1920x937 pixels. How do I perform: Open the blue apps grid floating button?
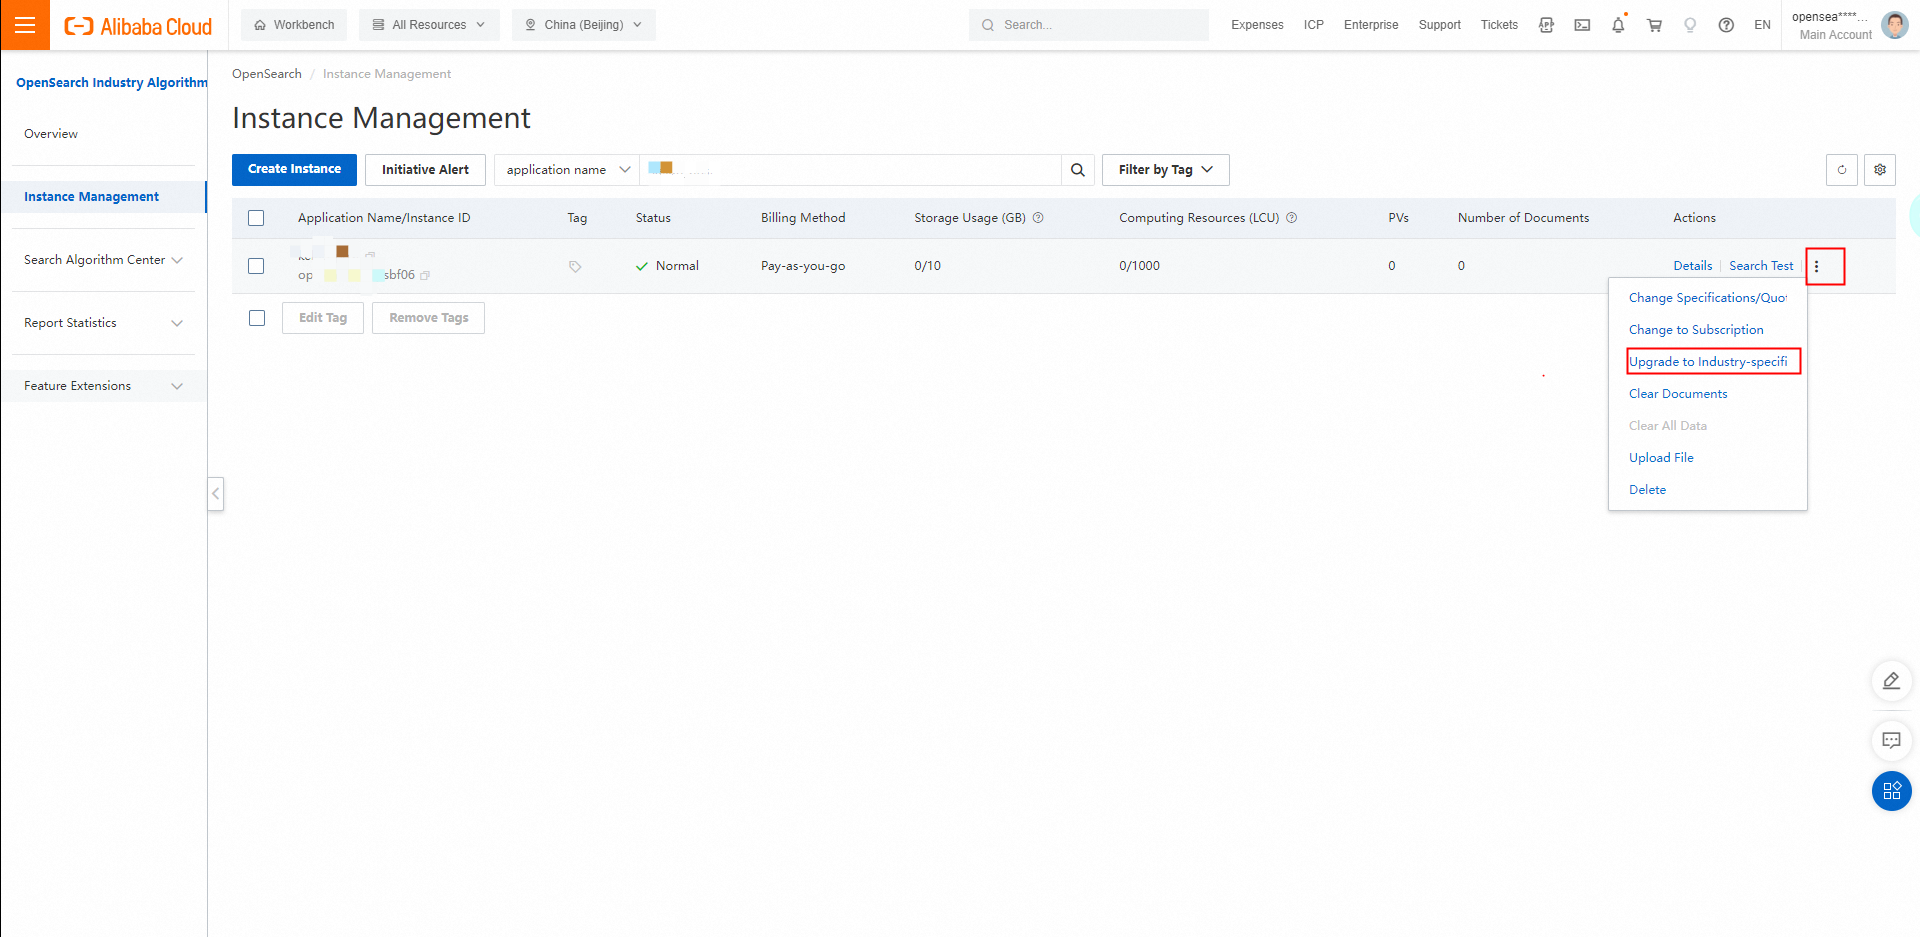[x=1891, y=791]
